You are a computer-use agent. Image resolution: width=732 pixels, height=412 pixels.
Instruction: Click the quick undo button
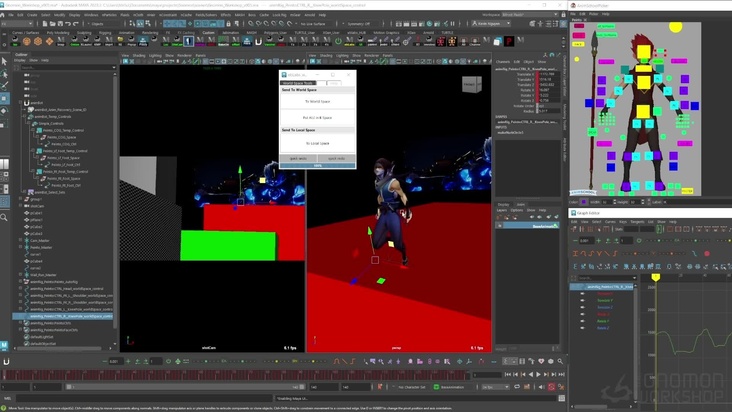[299, 158]
